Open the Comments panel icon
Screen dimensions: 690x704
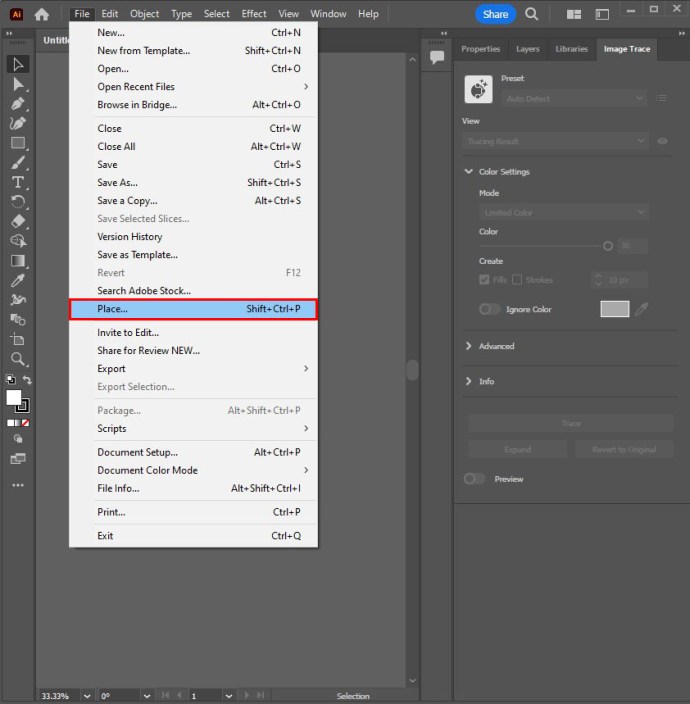(436, 57)
